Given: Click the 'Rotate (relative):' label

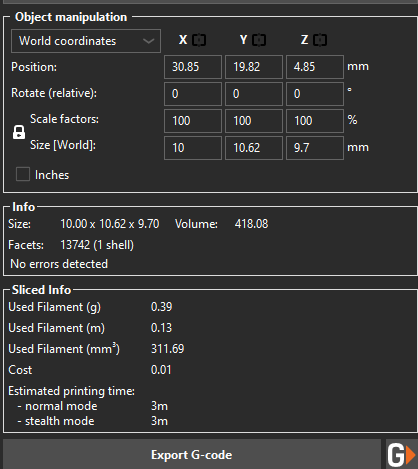Looking at the screenshot, I should [x=54, y=93].
